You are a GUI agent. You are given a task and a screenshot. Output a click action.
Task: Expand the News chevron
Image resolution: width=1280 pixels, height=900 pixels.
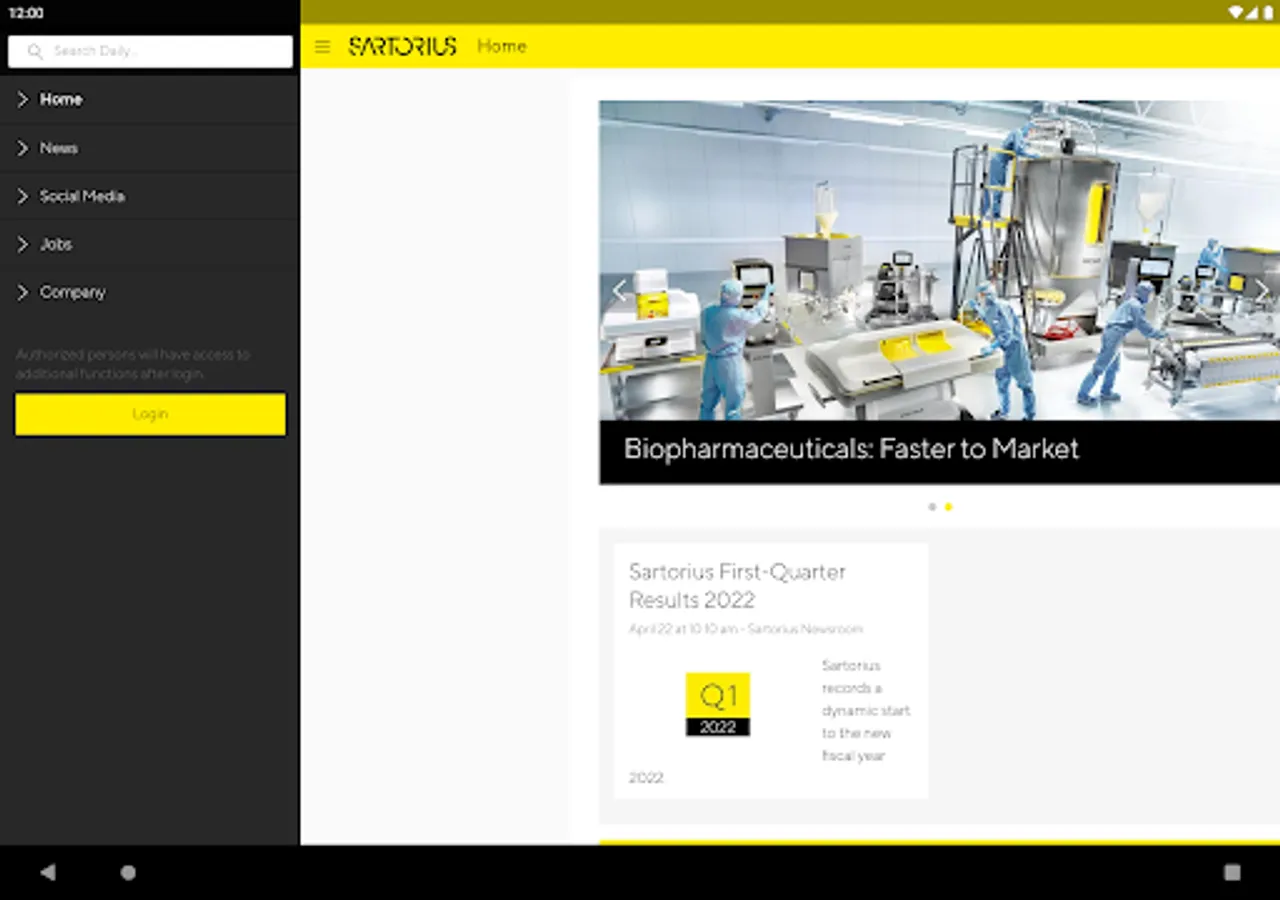point(23,148)
